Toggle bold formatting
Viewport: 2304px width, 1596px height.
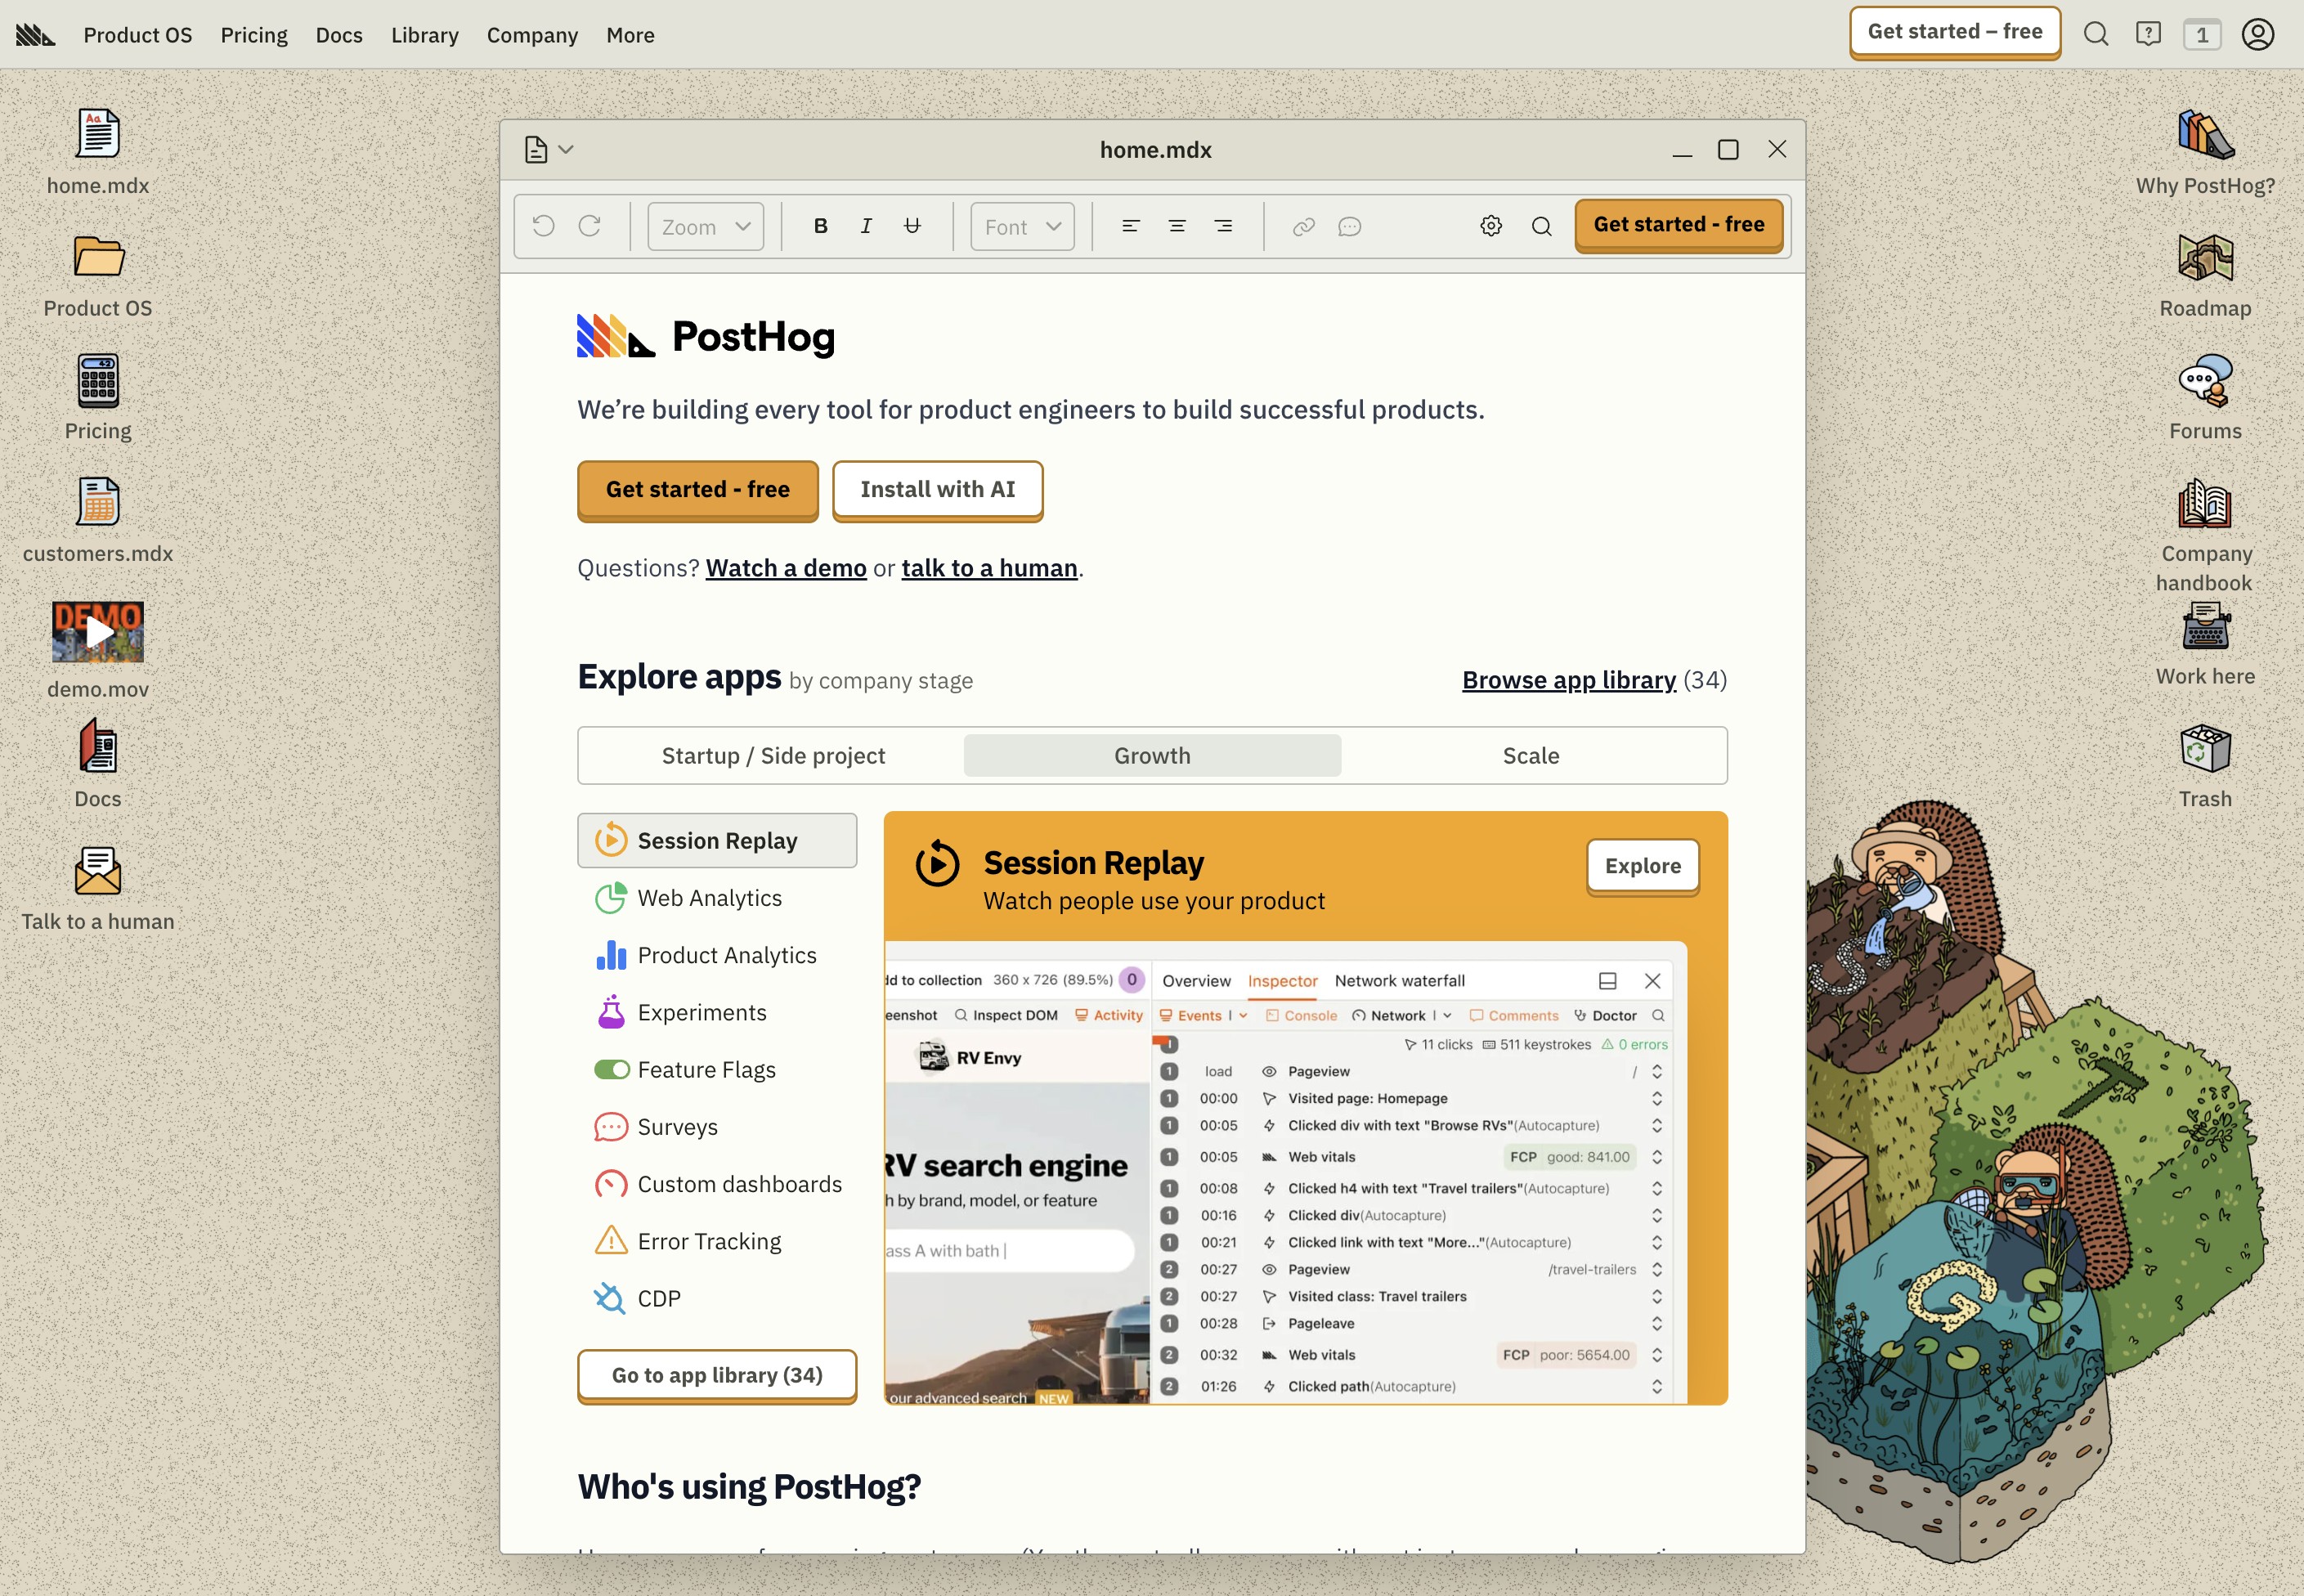click(820, 226)
